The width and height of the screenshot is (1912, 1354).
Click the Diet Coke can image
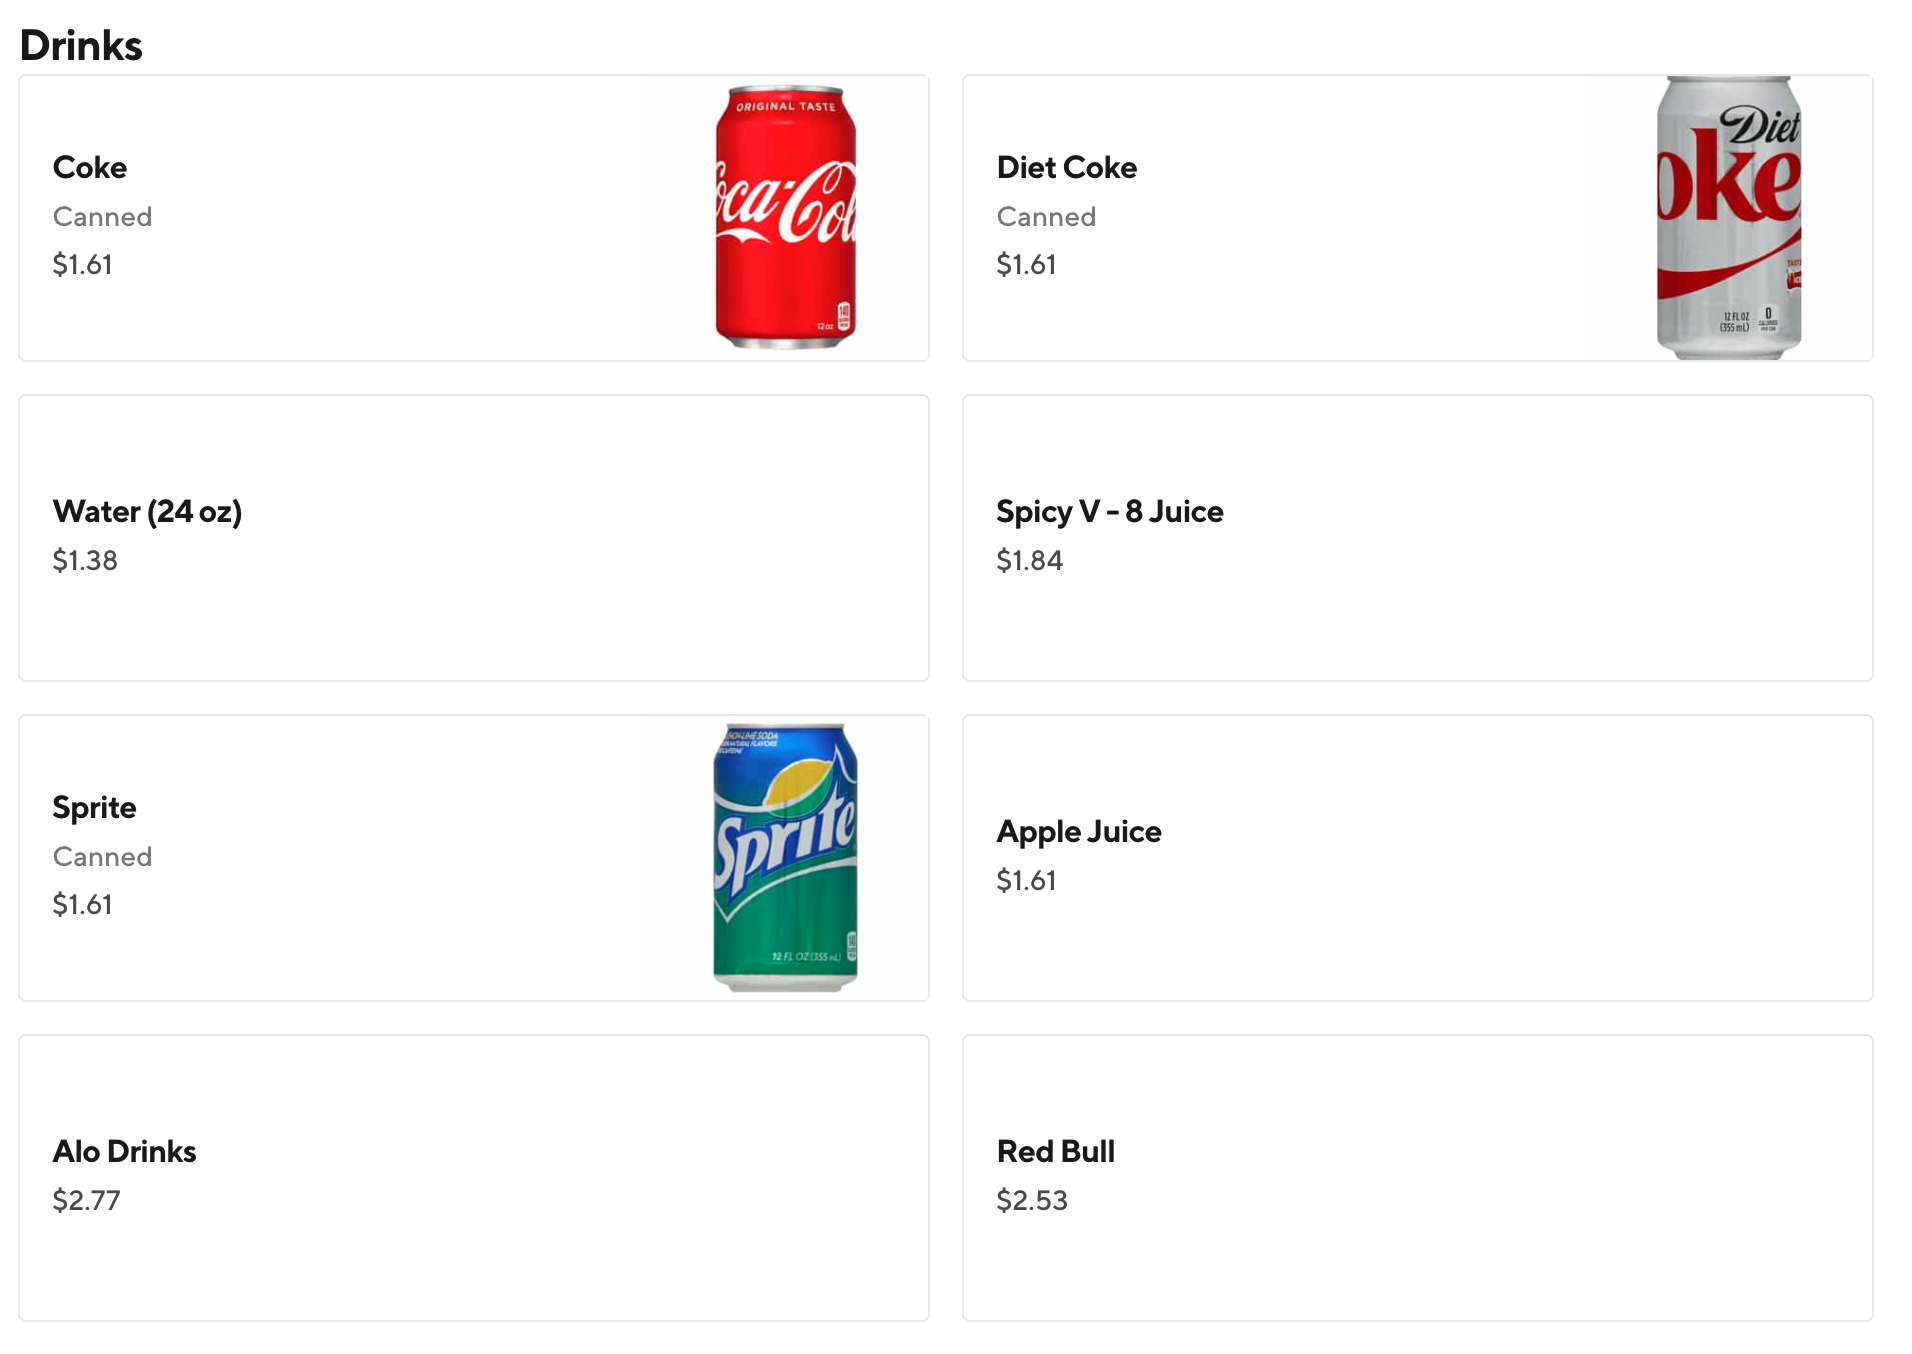(1729, 217)
